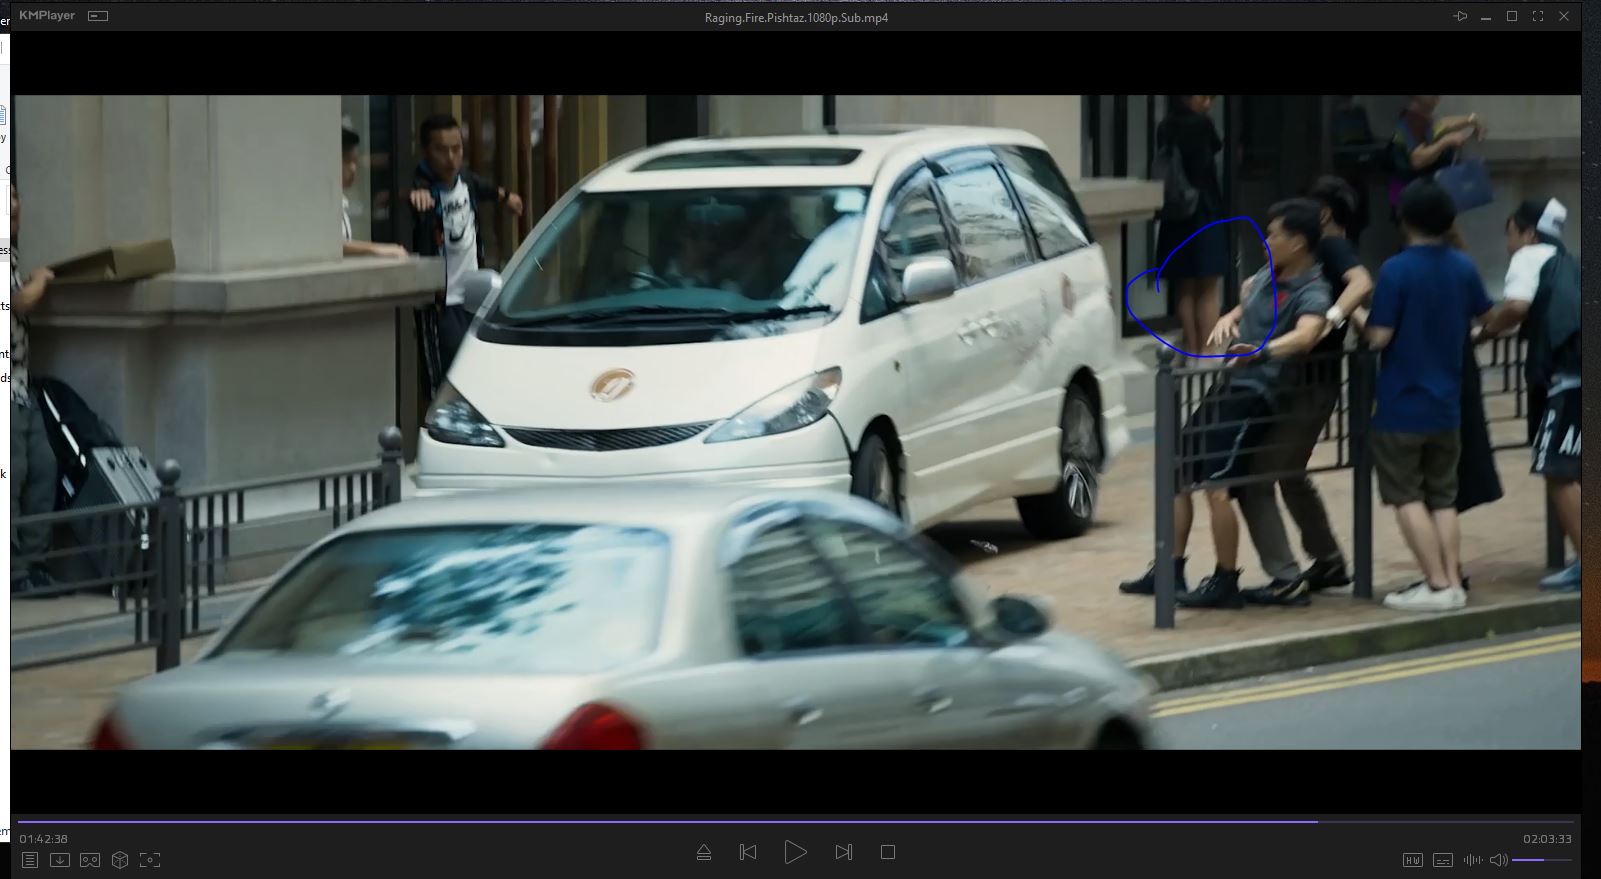
Task: Take a screen capture with focus icon
Action: click(150, 860)
